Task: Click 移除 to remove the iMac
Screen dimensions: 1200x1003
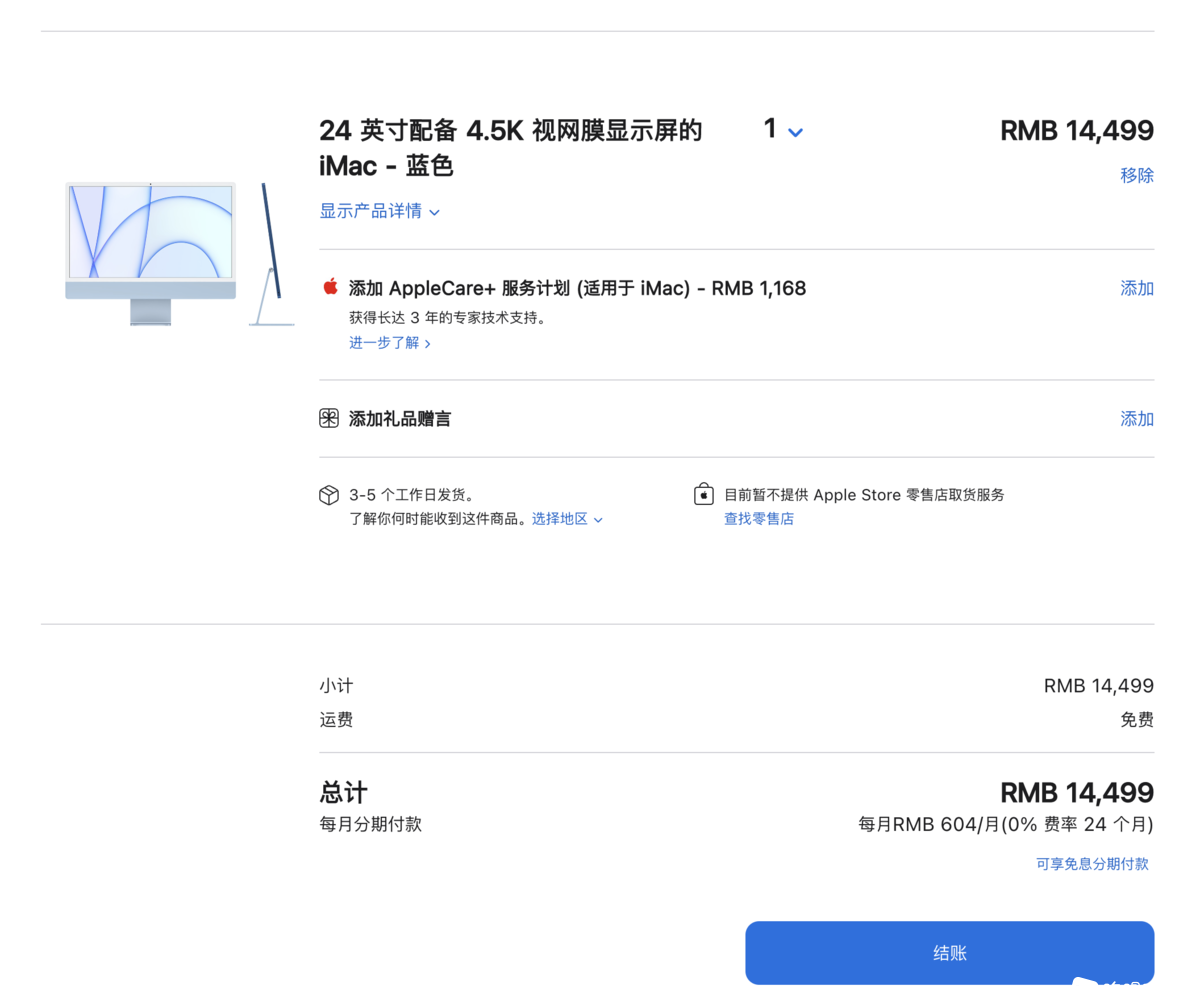Action: 1137,175
